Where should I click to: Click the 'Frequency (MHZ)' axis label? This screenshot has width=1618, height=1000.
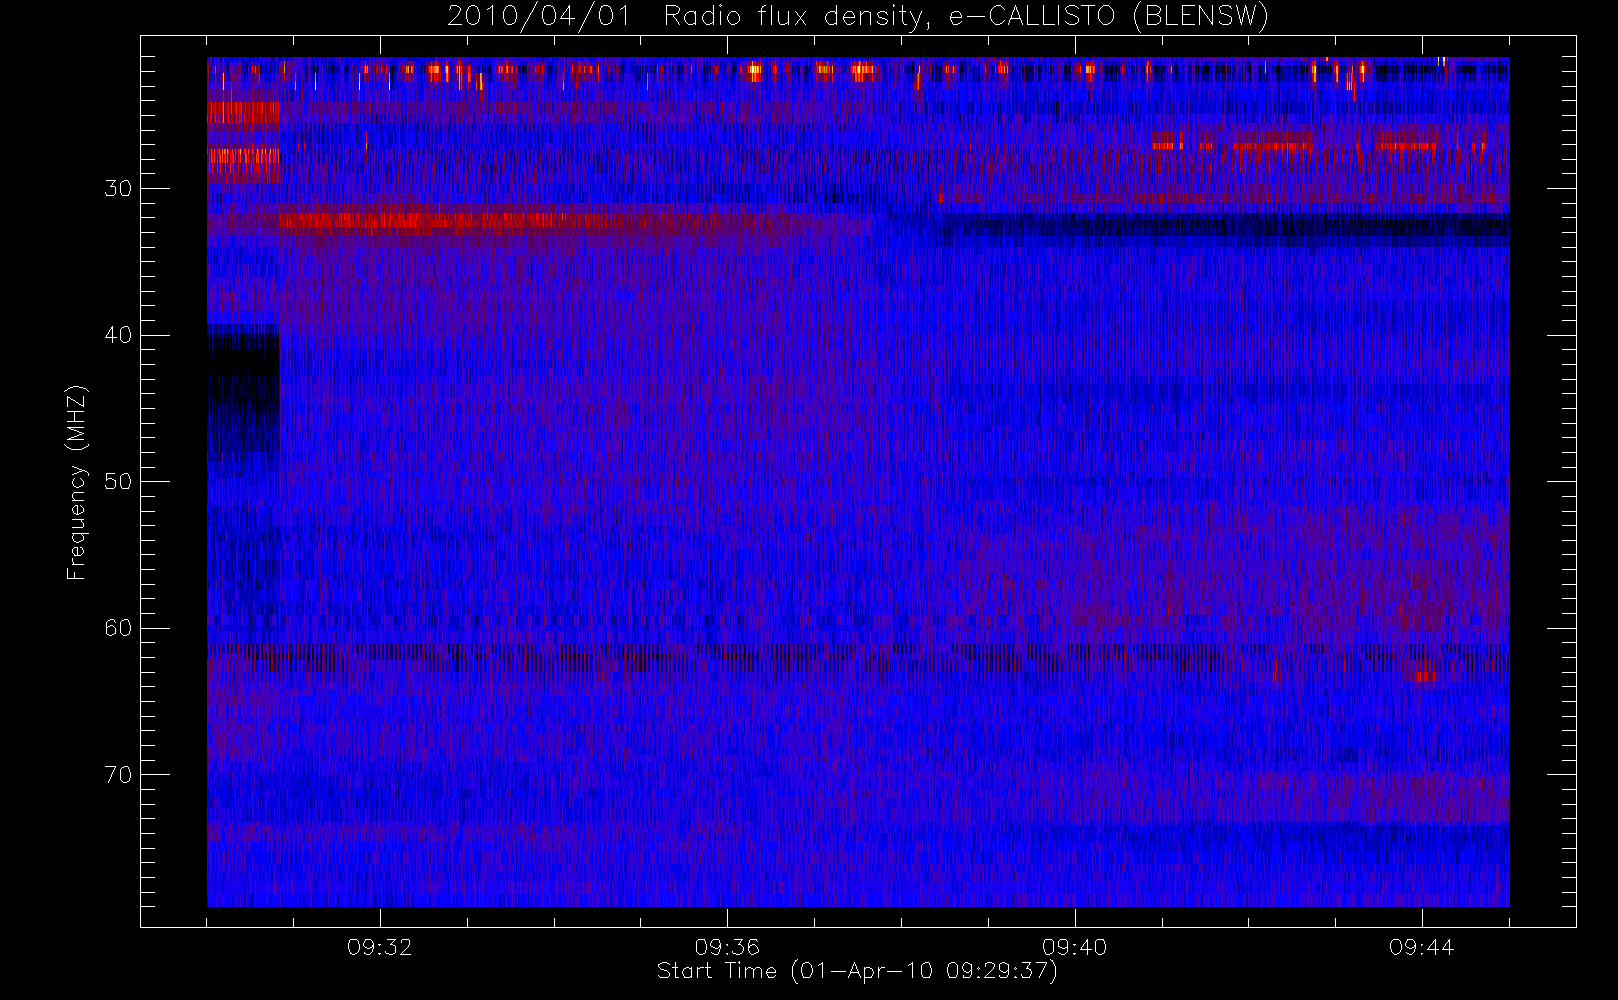[x=77, y=482]
